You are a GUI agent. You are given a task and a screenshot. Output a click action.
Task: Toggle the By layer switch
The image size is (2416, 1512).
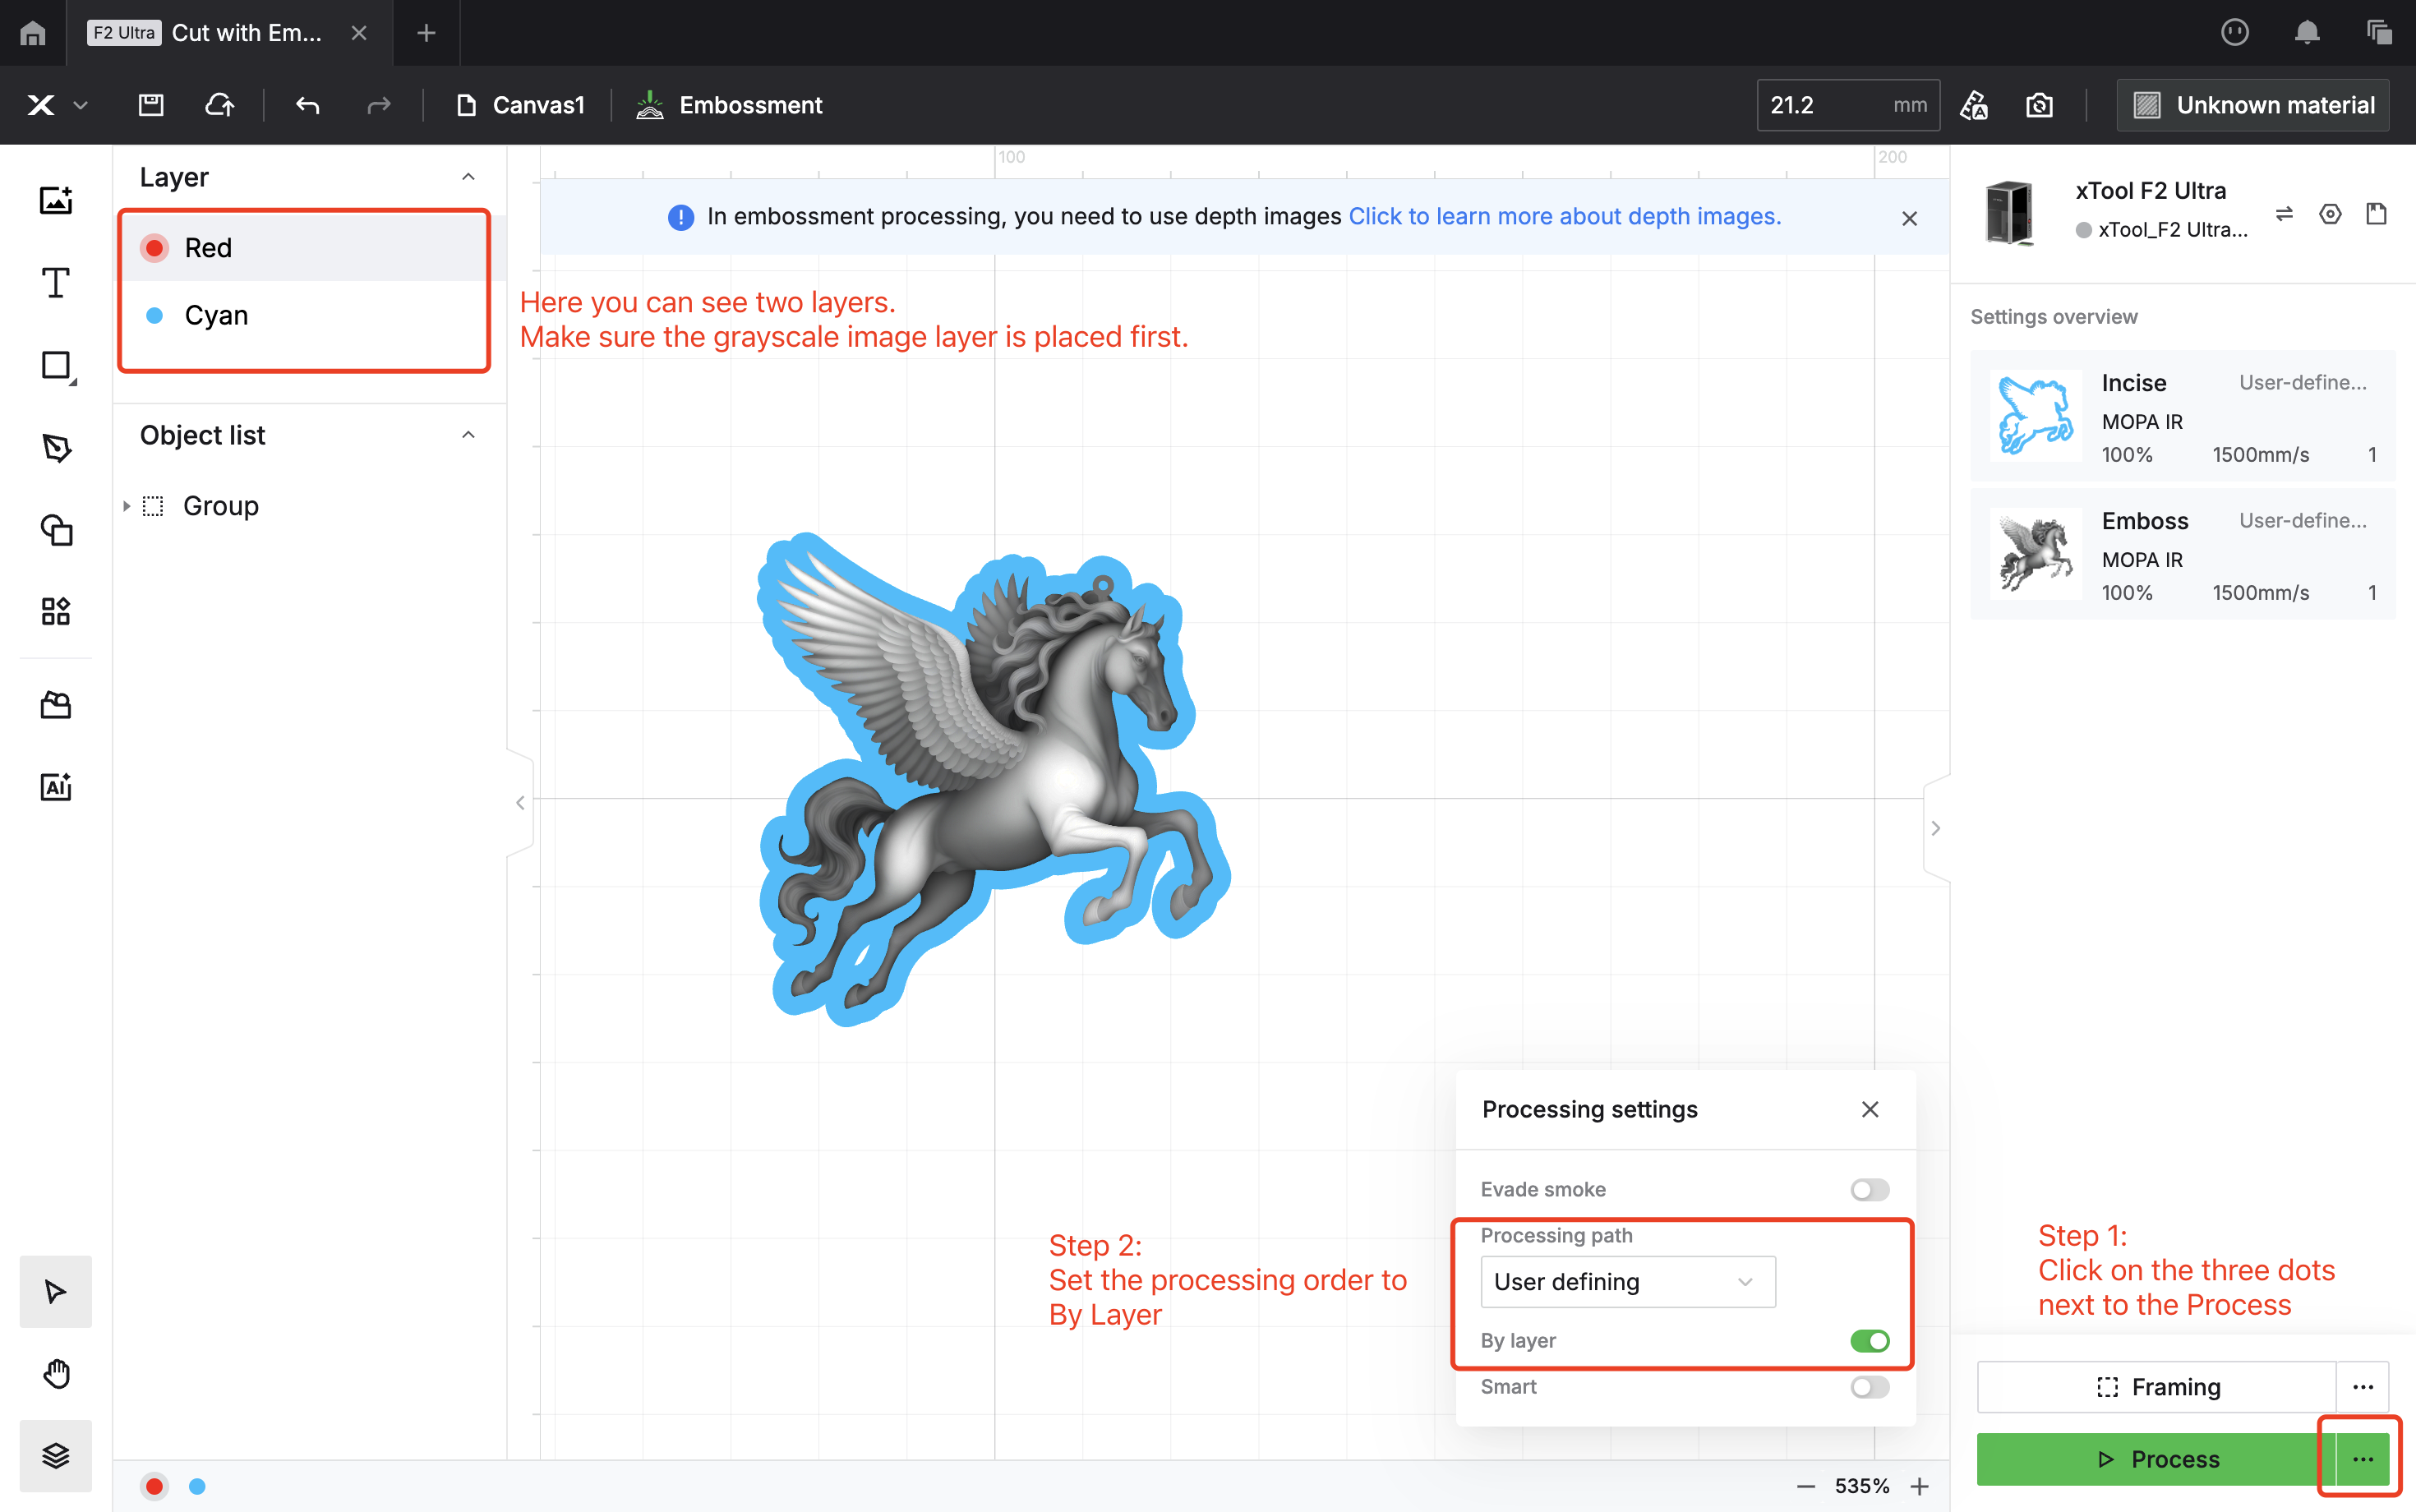click(x=1869, y=1340)
